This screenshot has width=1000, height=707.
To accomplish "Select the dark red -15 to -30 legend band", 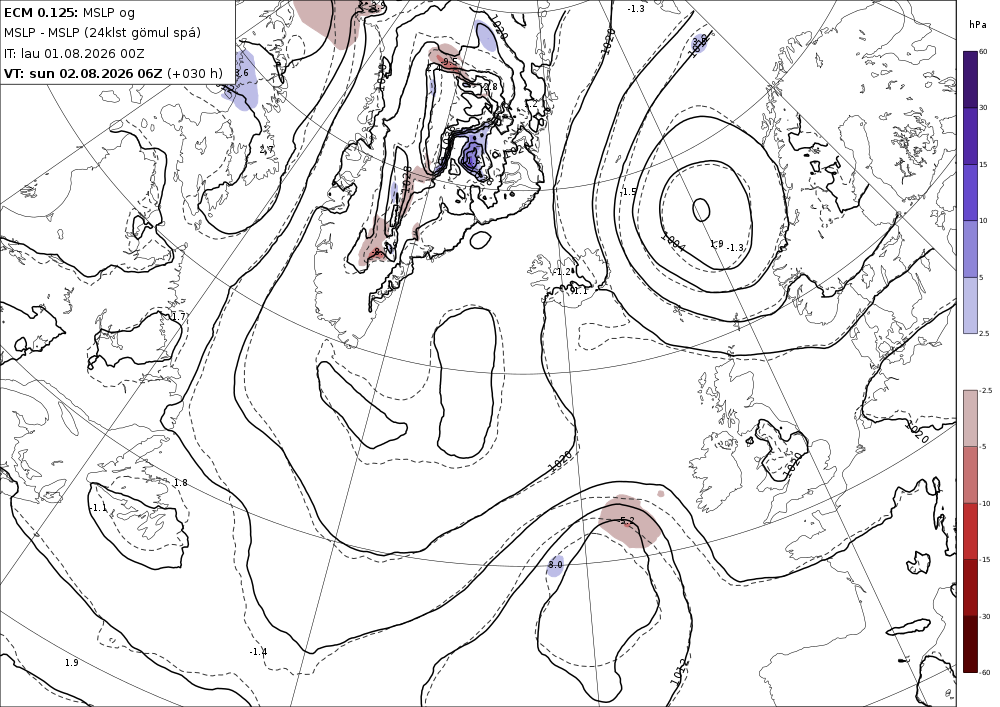I will coord(969,587).
